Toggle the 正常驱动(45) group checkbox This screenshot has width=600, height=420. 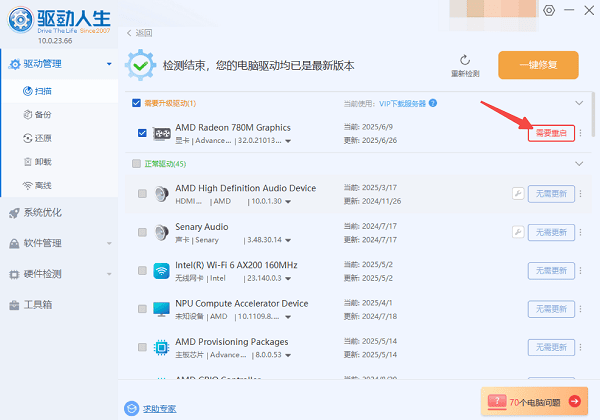136,164
